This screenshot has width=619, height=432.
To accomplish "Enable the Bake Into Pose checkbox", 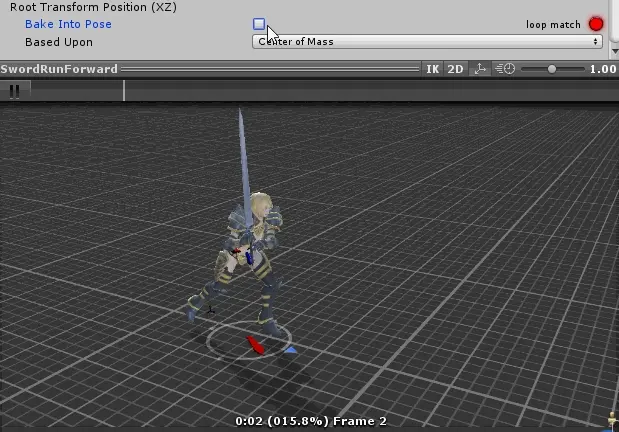I will tap(259, 24).
